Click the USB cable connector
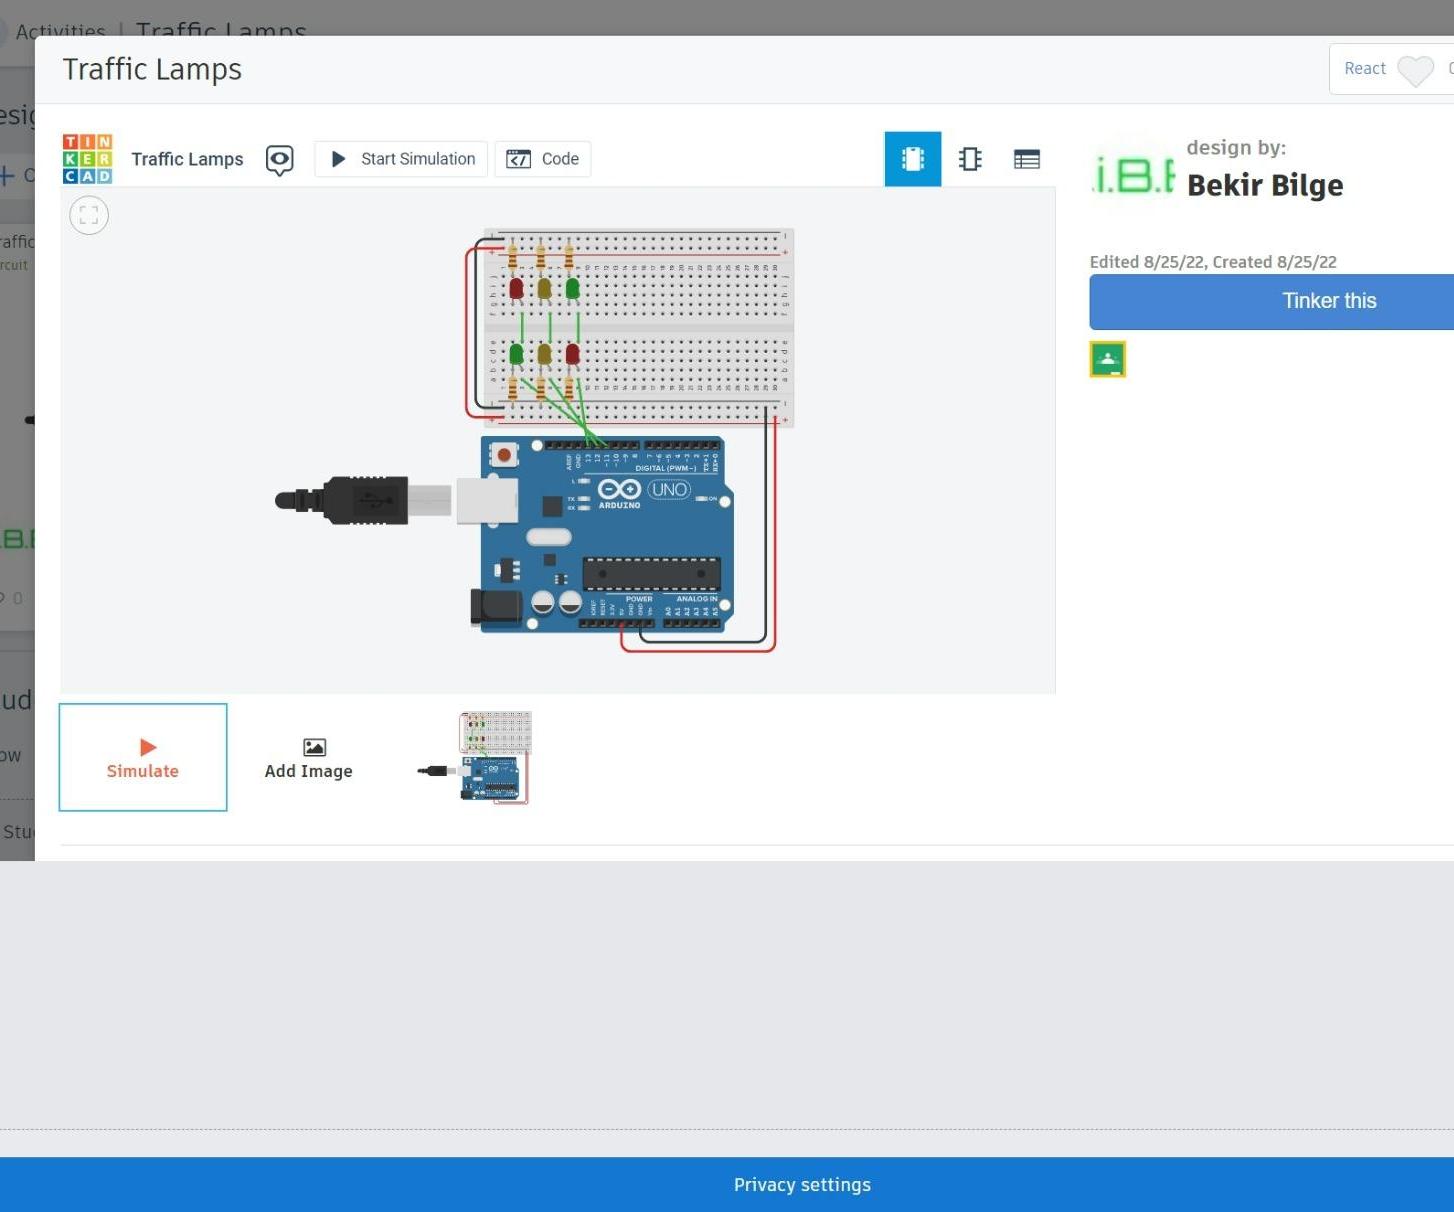 (366, 500)
